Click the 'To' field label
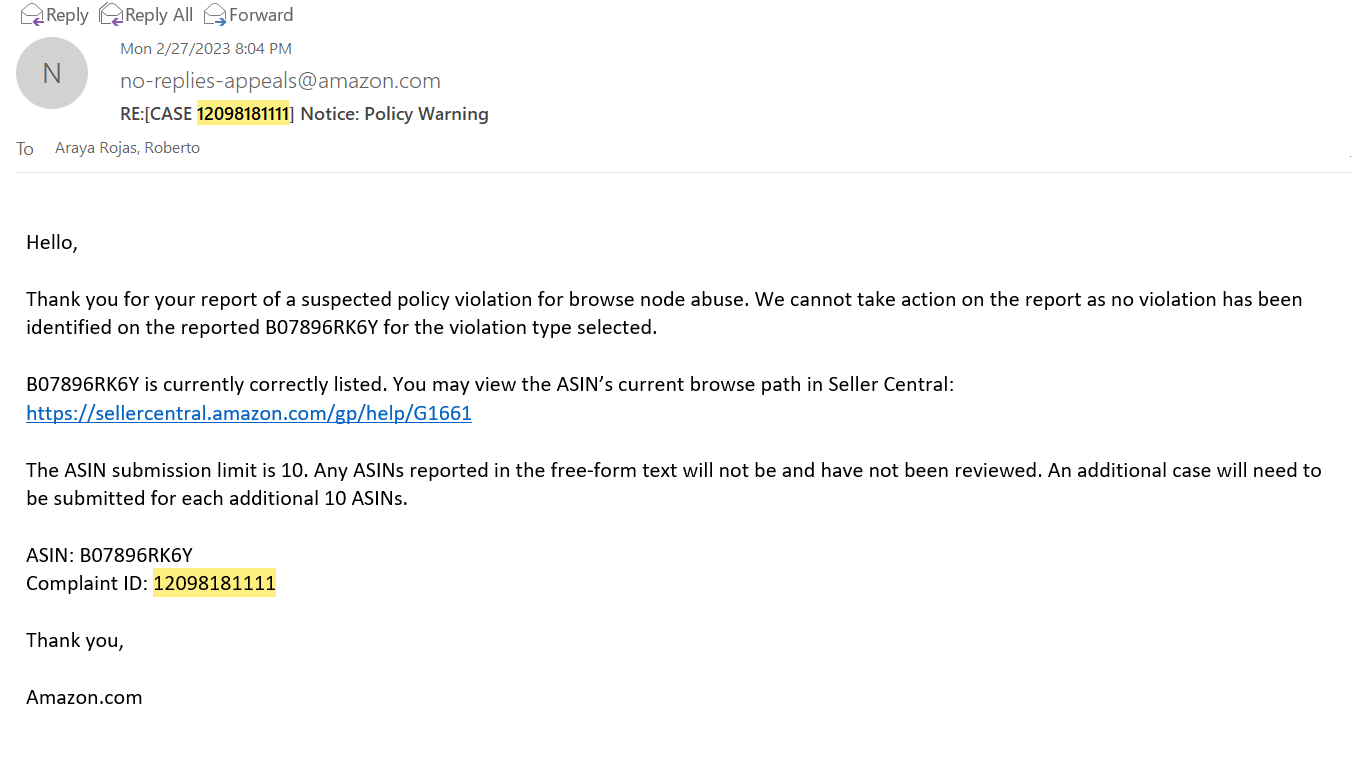The width and height of the screenshot is (1351, 766). tap(25, 149)
